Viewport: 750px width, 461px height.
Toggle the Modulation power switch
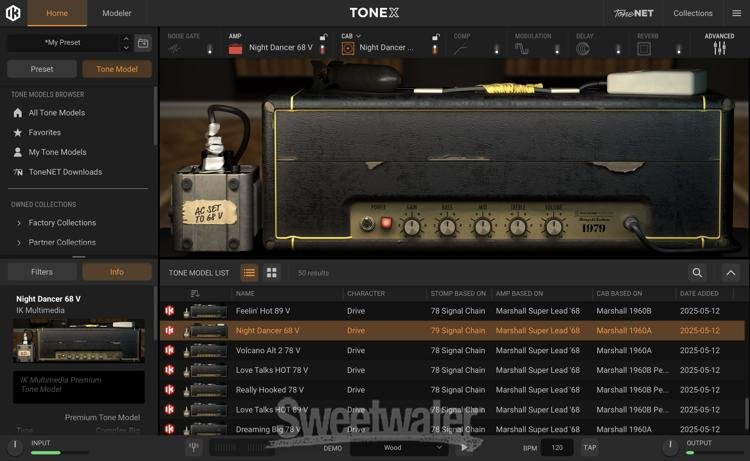coord(557,49)
